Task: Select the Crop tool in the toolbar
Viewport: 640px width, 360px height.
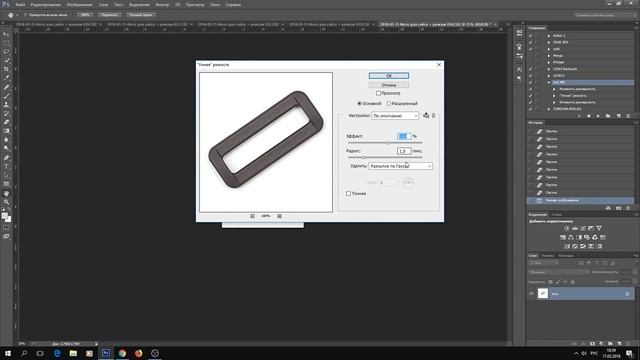Action: point(7,69)
